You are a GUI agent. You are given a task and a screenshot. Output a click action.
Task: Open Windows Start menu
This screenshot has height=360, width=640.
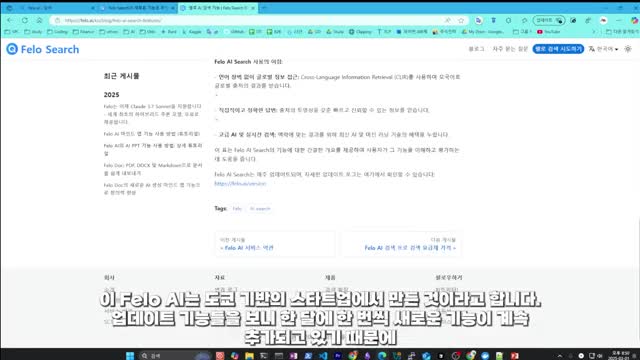click(130, 356)
